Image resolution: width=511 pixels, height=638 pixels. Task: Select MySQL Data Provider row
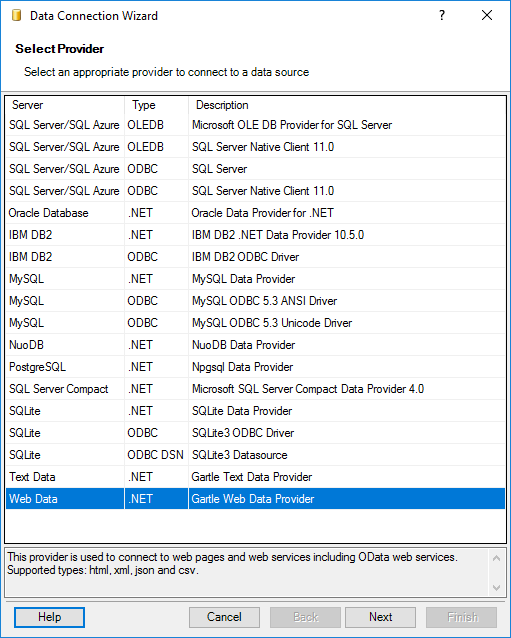coord(256,279)
